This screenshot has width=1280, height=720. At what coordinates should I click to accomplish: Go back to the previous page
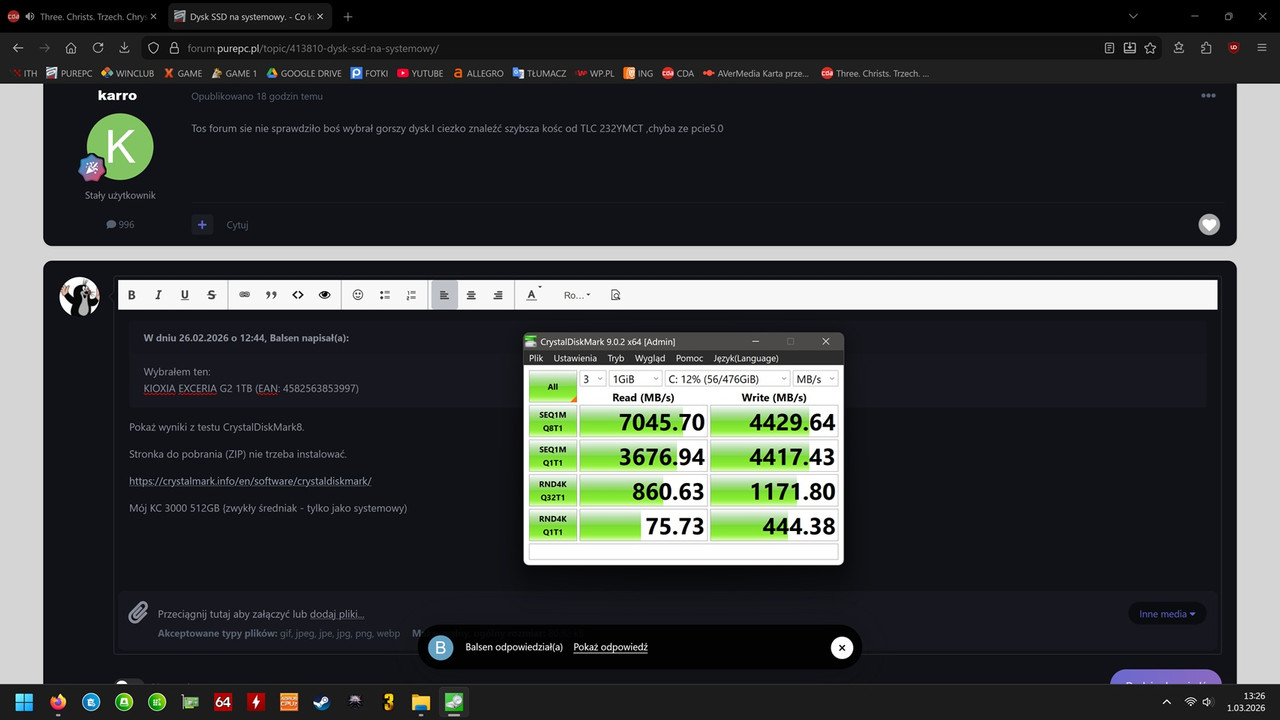tap(18, 47)
